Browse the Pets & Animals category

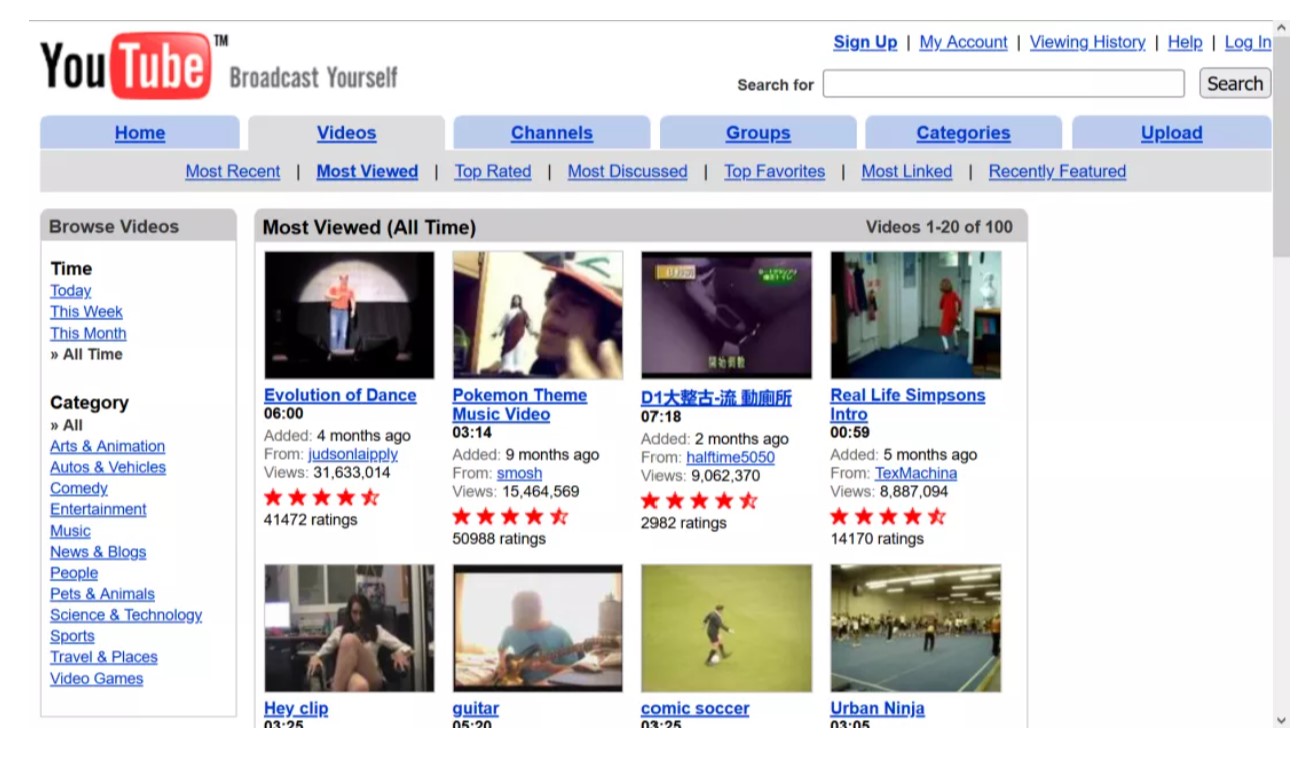(102, 594)
